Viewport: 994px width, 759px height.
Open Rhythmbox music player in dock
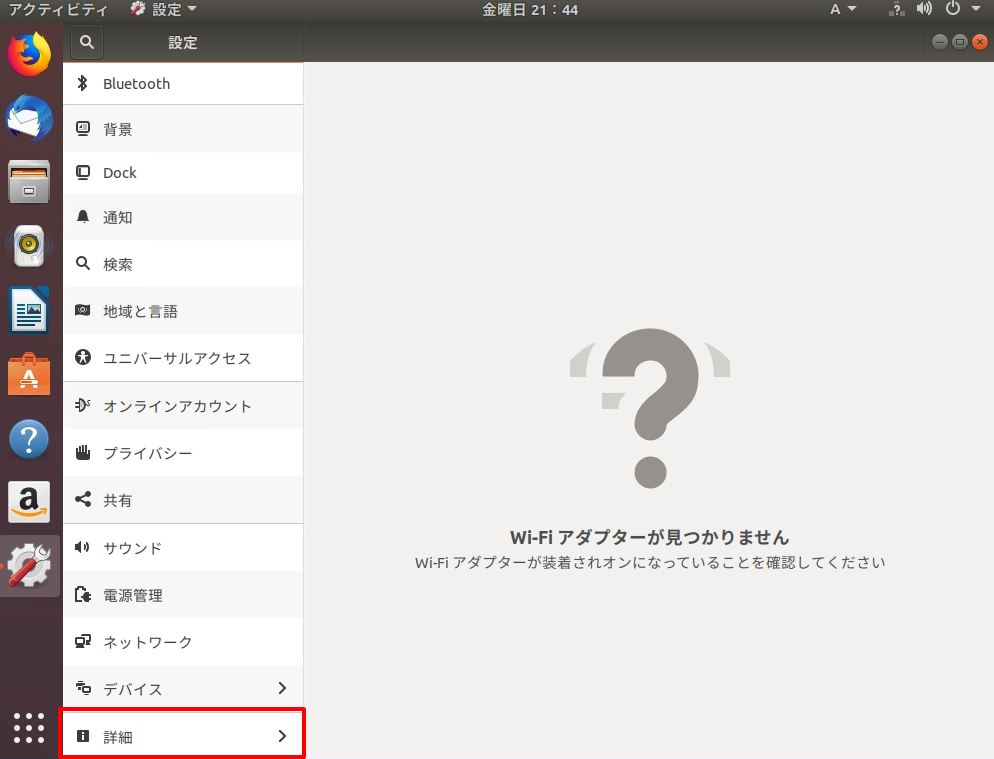[x=29, y=246]
